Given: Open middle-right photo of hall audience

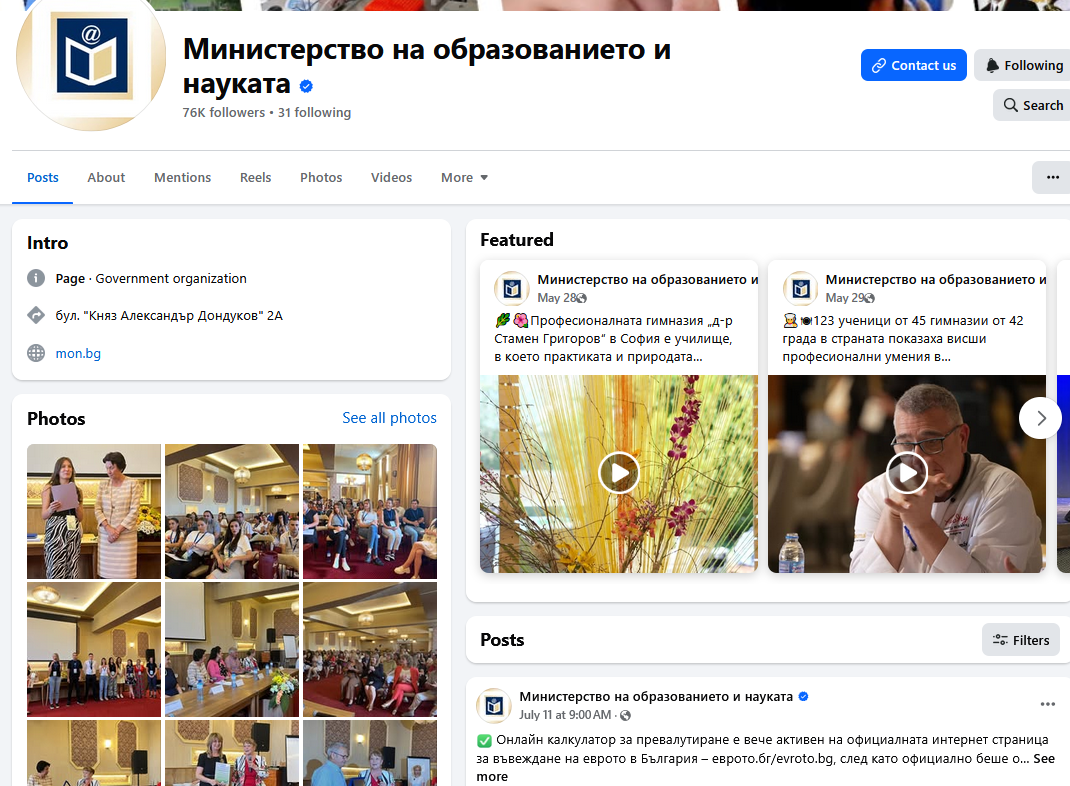Looking at the screenshot, I should tap(370, 650).
